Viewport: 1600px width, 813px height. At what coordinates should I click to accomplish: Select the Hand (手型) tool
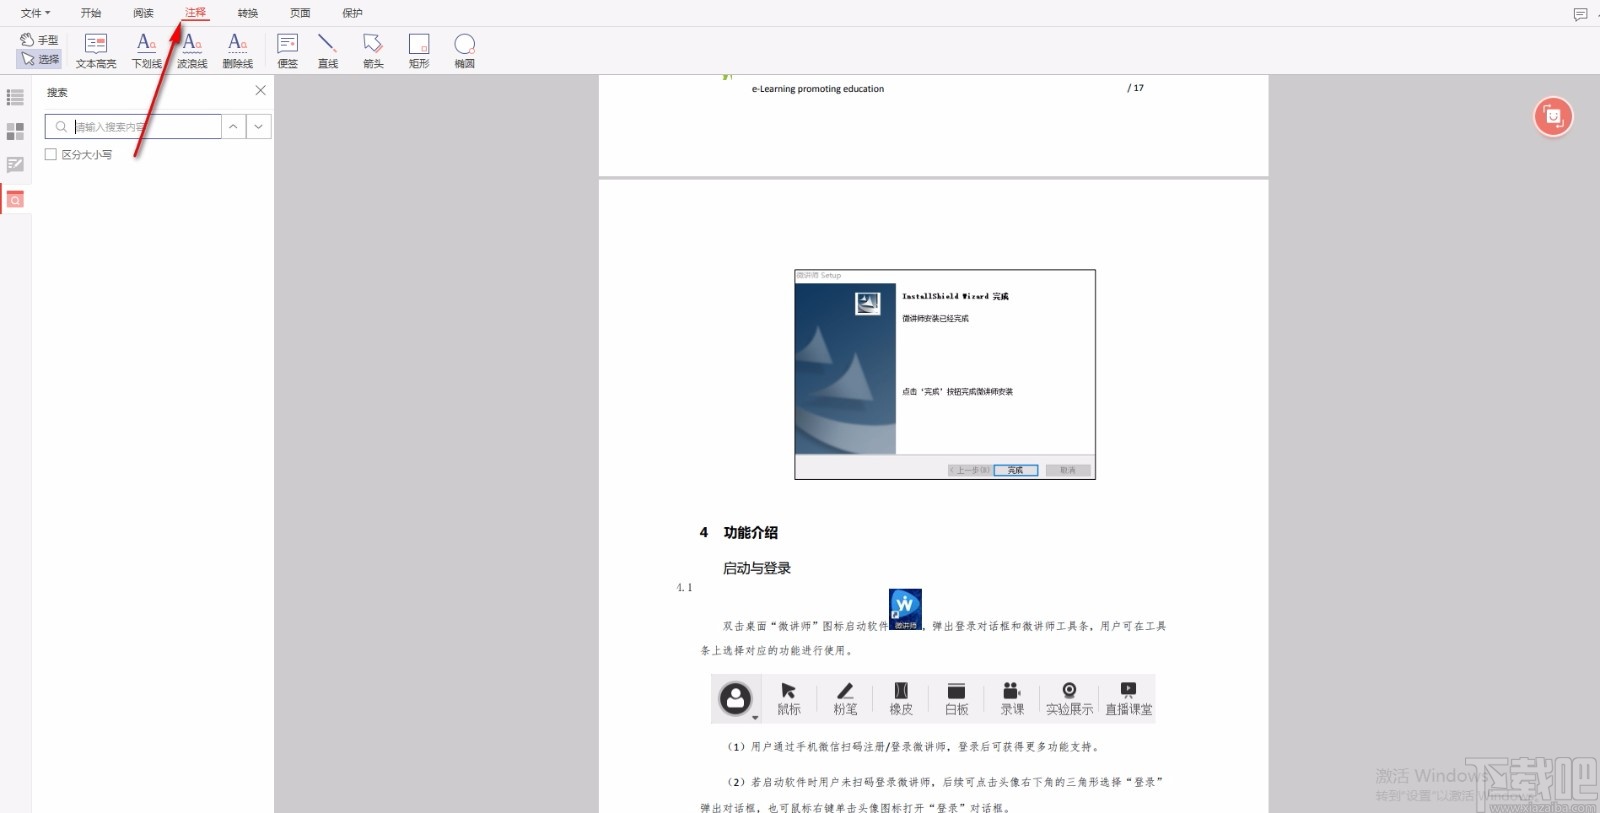coord(39,40)
